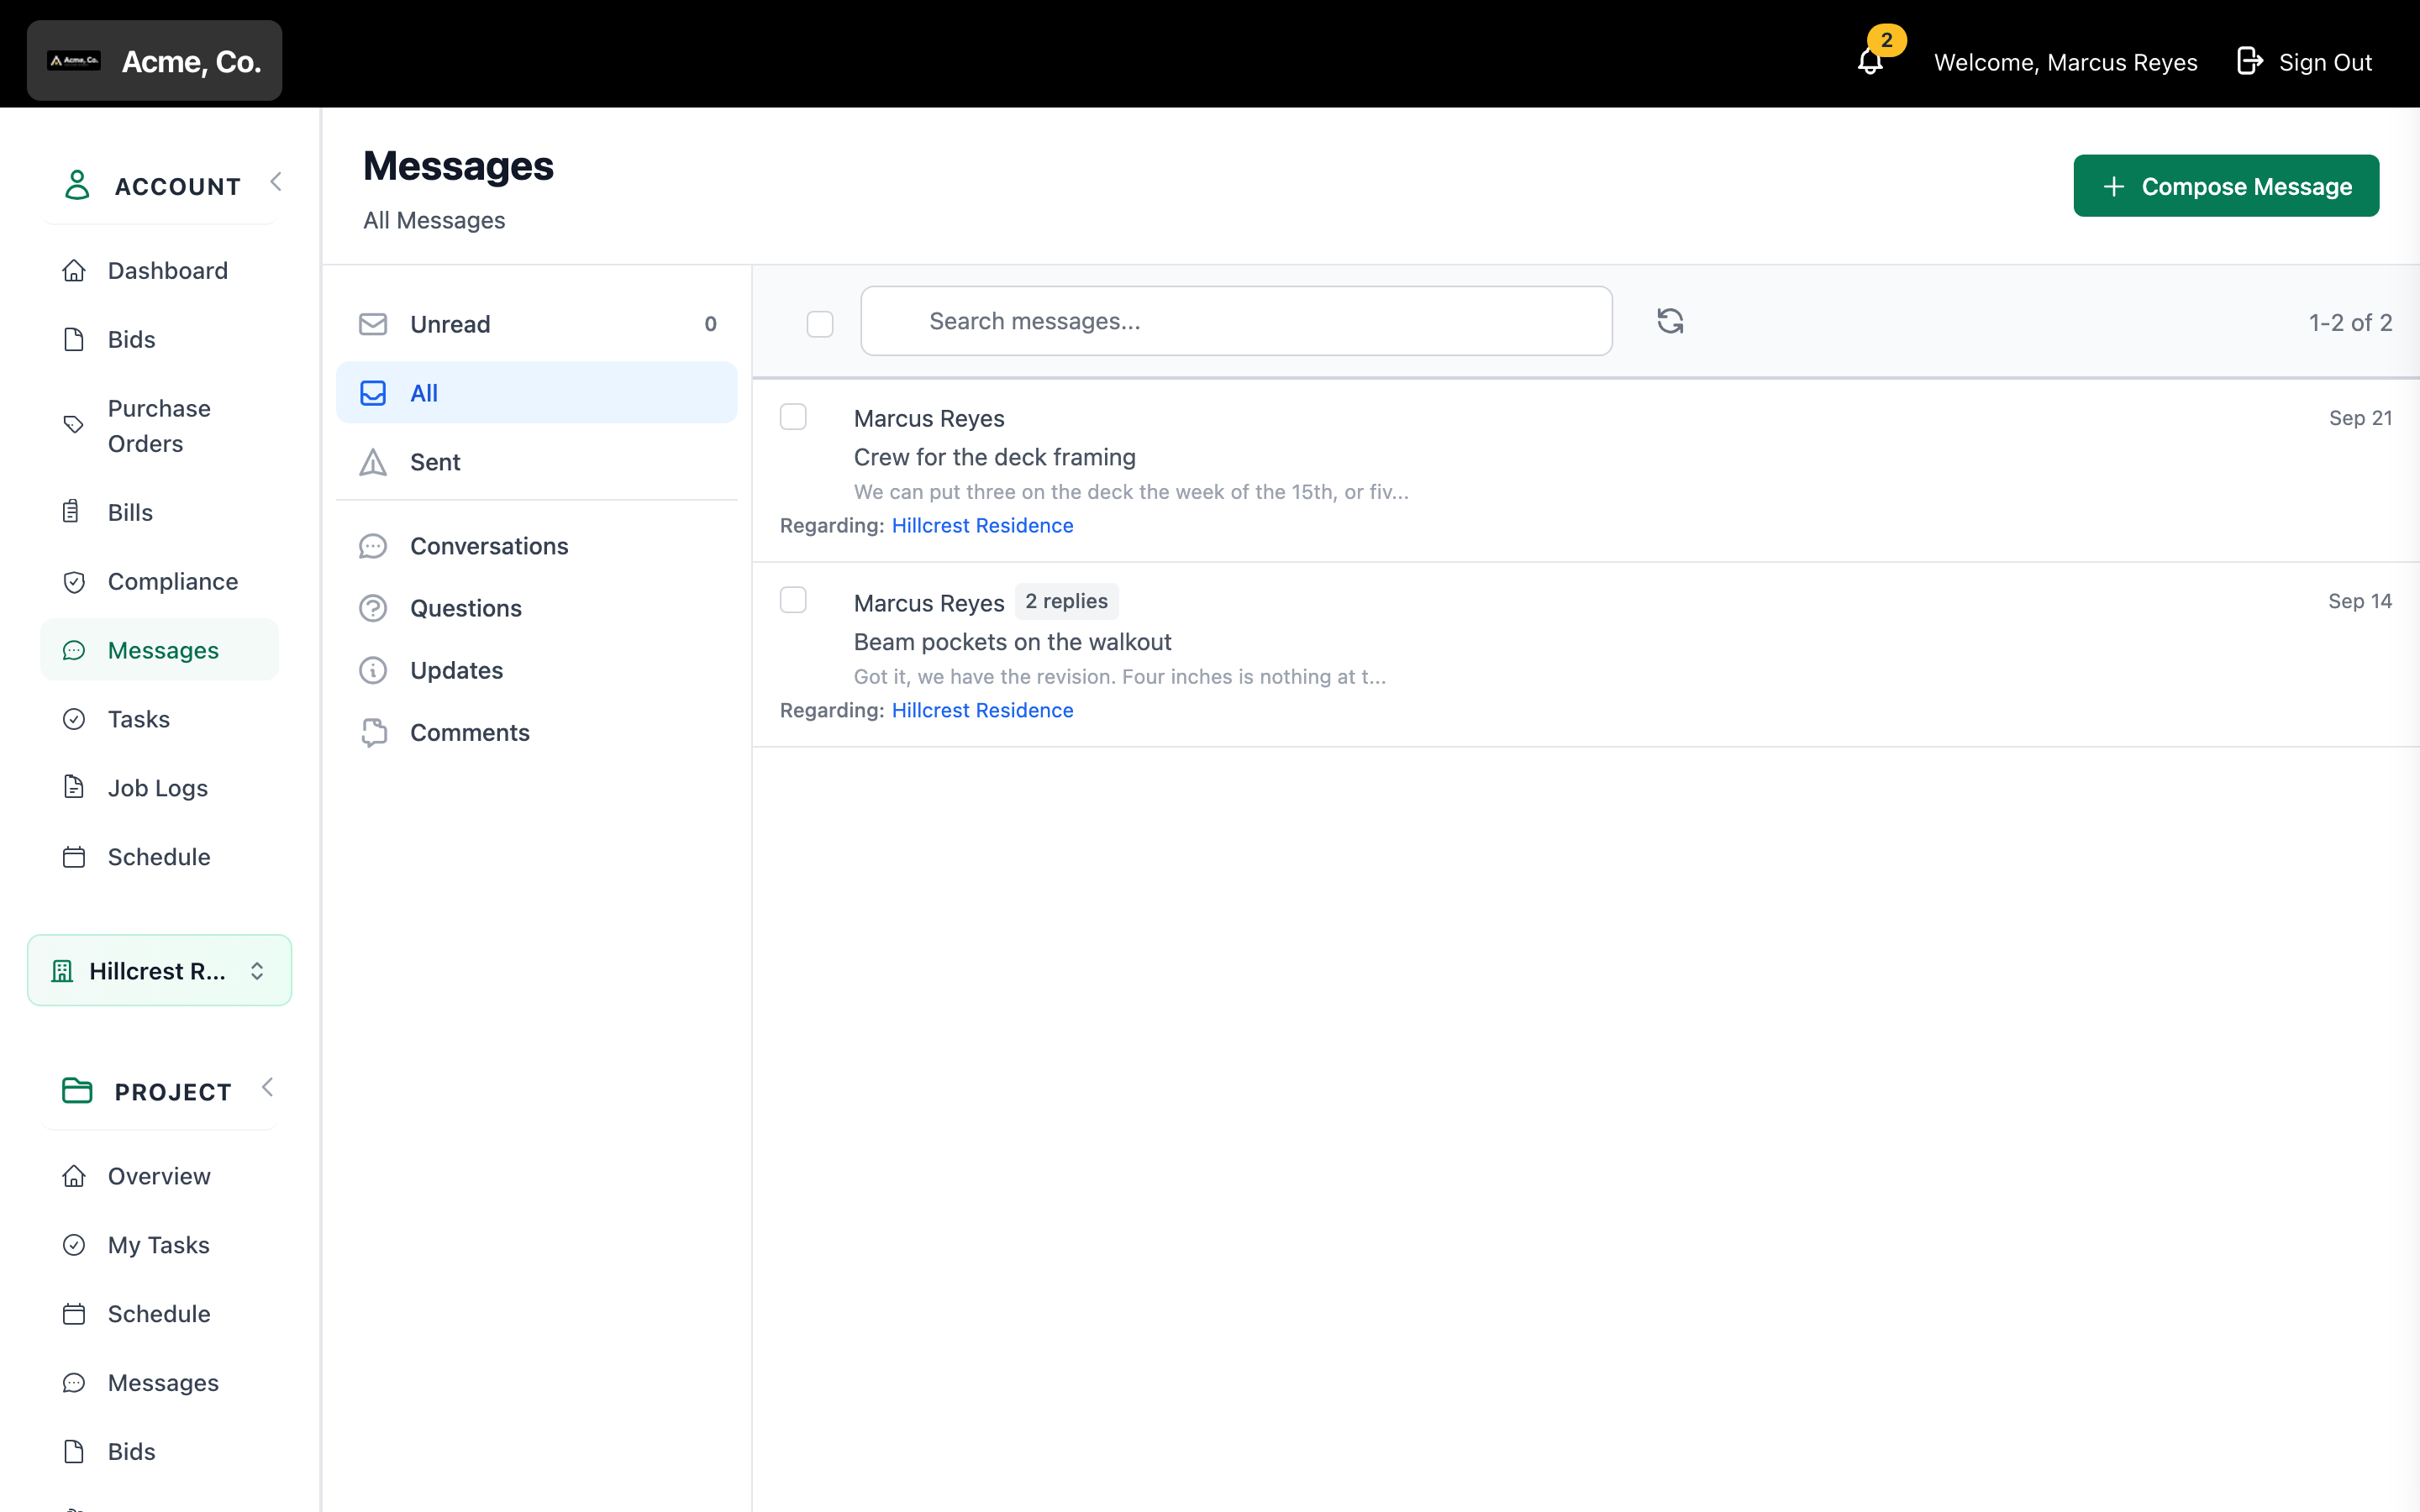Check the 'Beam pockets on the walkout' message
The image size is (2420, 1512).
coord(793,600)
